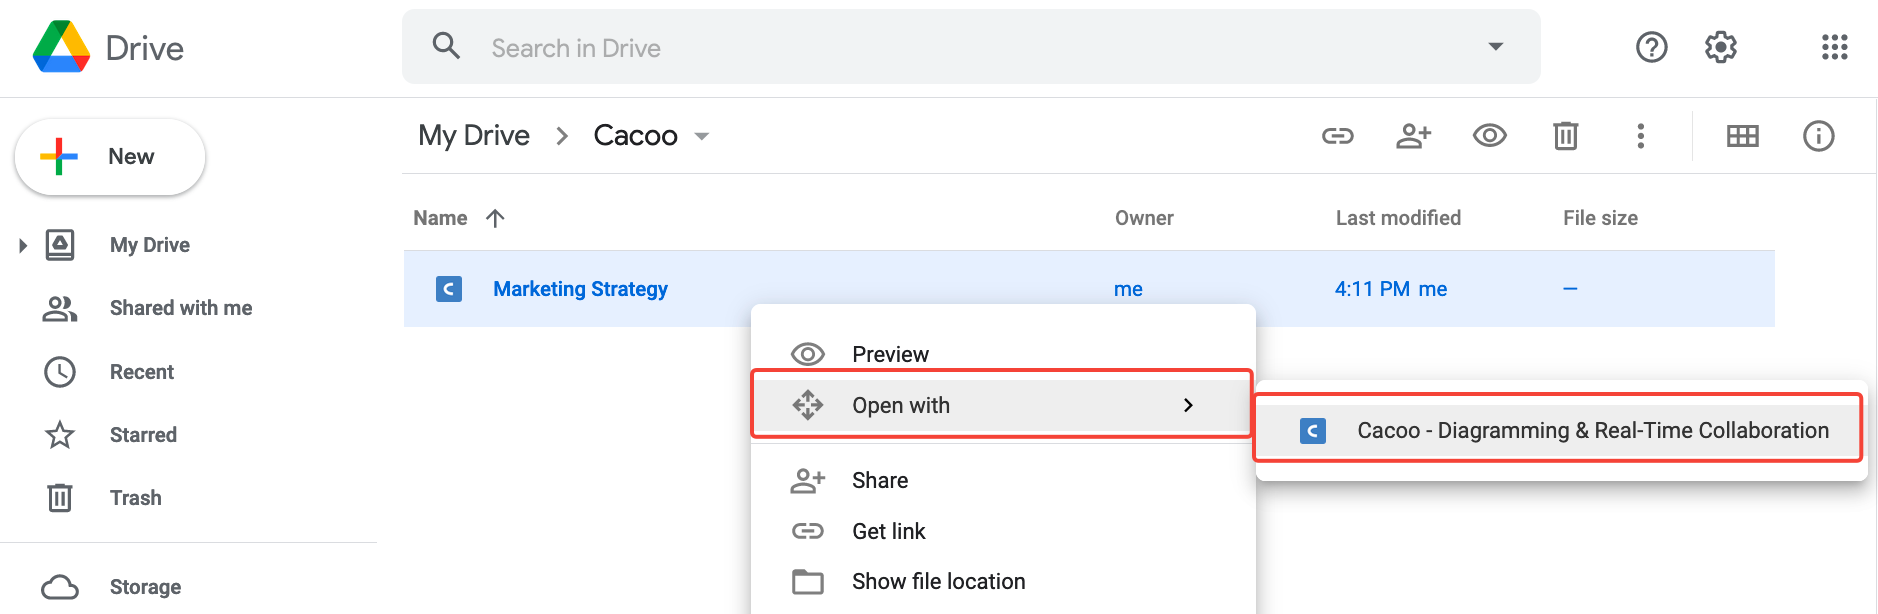
Task: Click the Cacoo app icon in submenu
Action: tap(1312, 431)
